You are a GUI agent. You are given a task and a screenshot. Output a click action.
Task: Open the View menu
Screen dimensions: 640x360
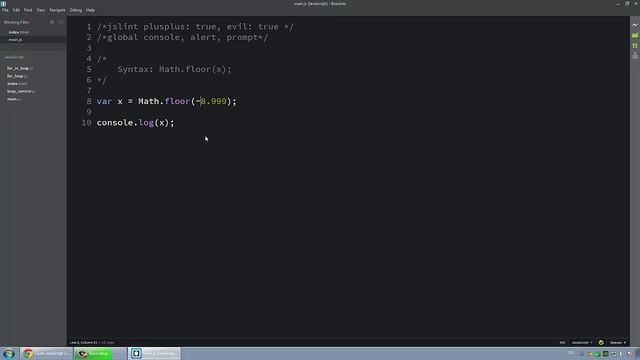point(40,10)
